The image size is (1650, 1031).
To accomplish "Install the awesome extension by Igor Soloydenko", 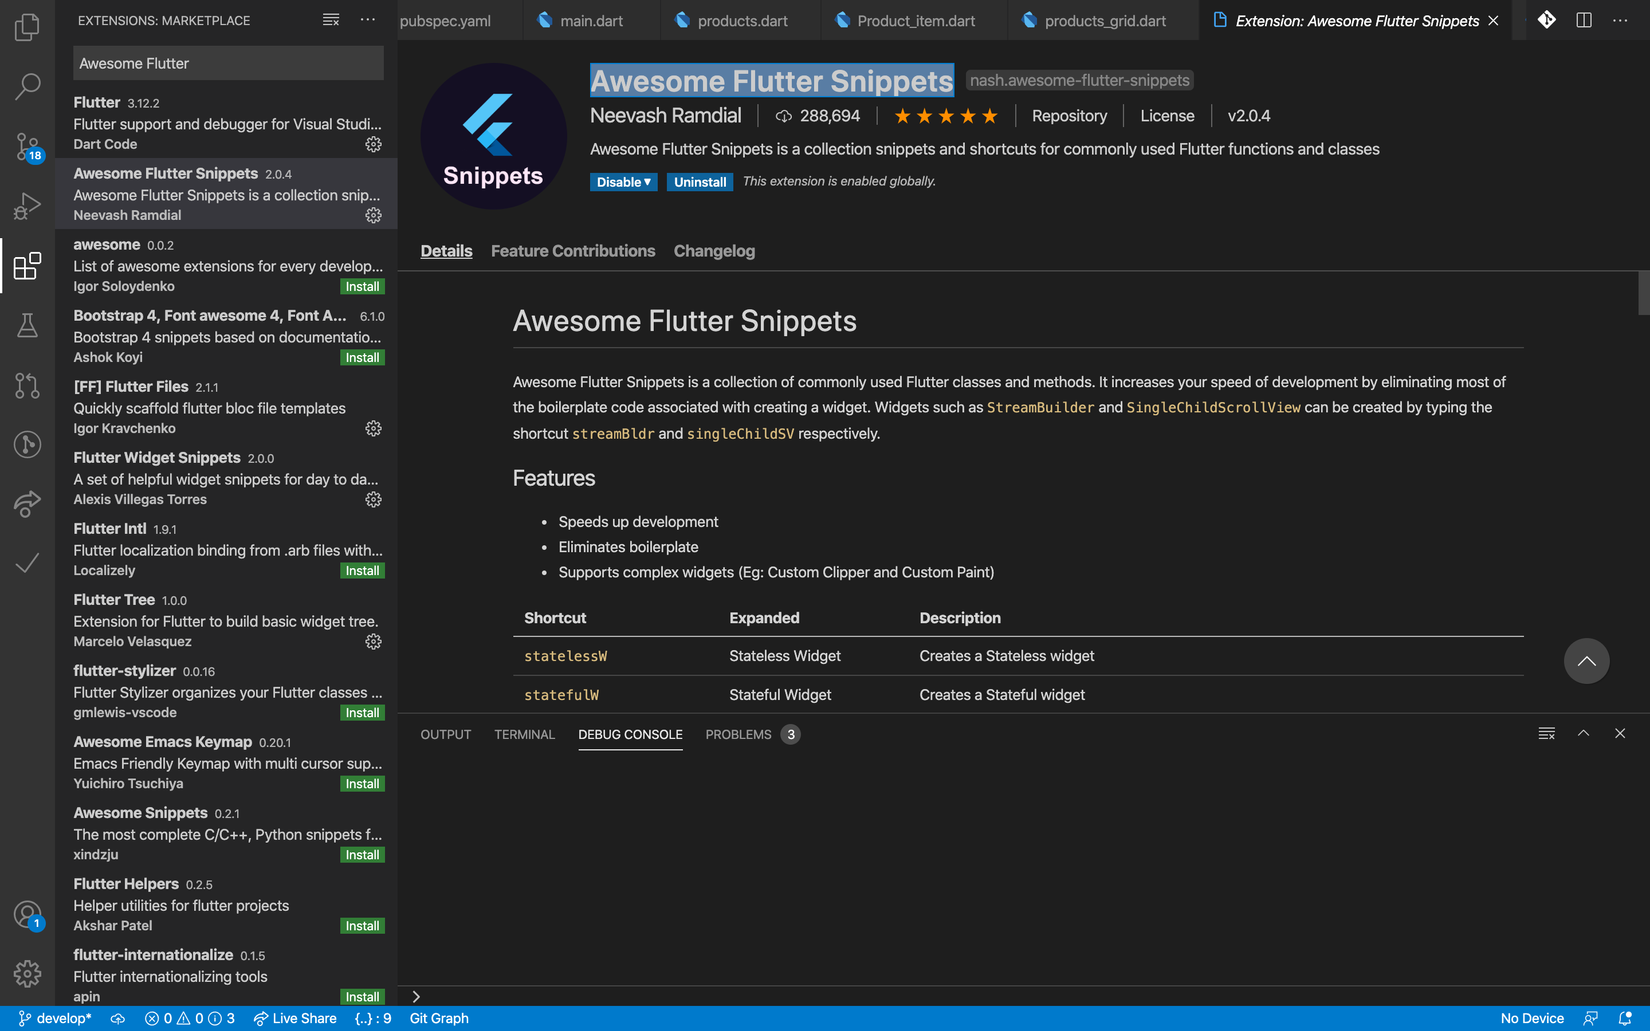I will click(x=362, y=286).
